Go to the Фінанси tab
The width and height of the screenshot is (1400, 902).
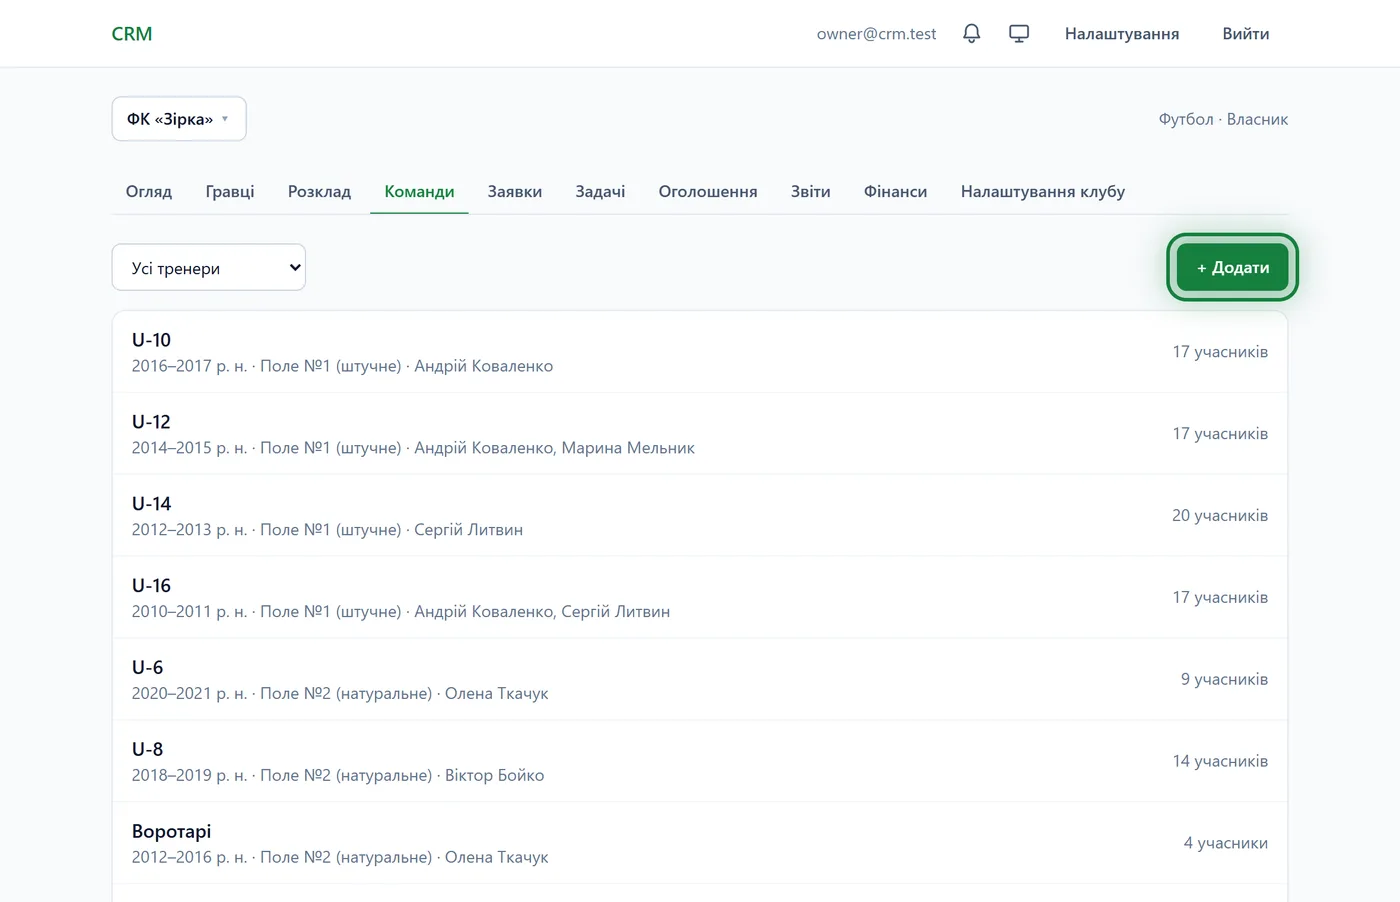896,191
